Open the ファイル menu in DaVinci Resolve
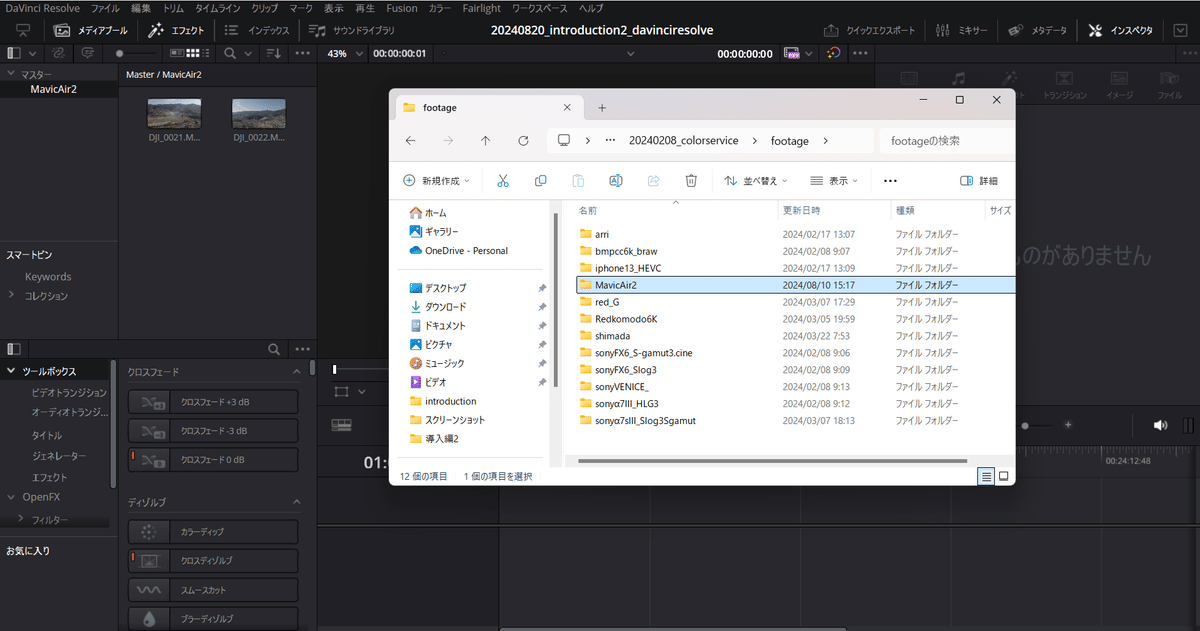This screenshot has width=1200, height=631. point(105,8)
